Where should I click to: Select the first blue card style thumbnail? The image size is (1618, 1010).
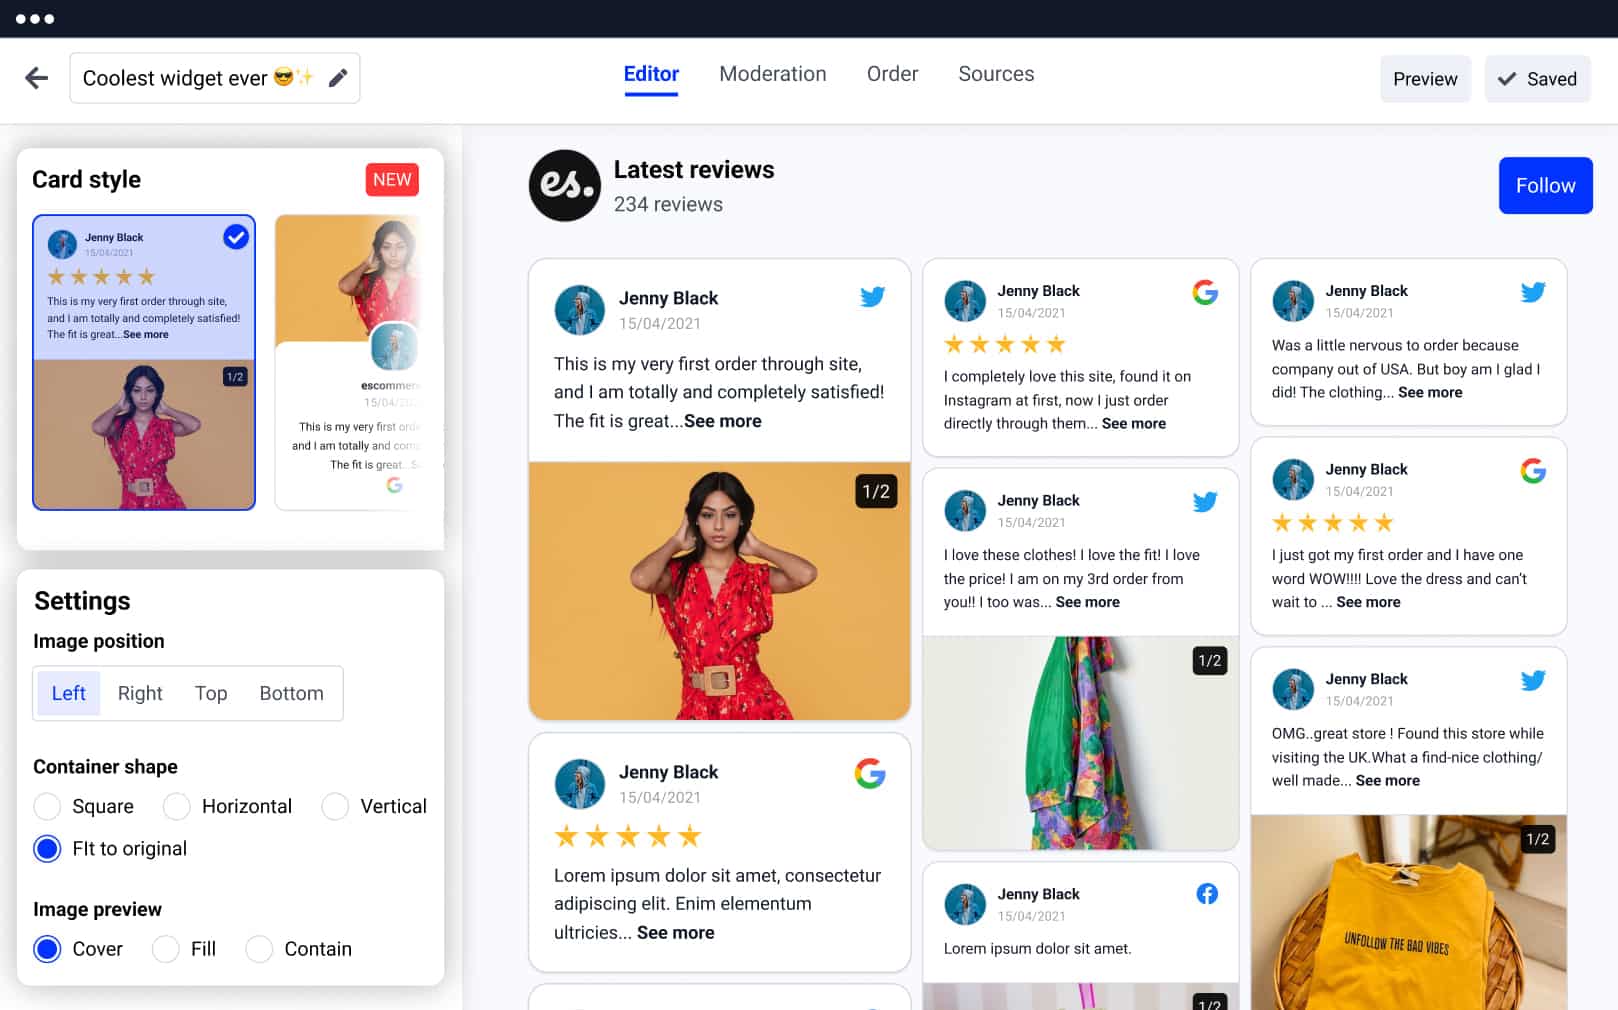pyautogui.click(x=144, y=362)
